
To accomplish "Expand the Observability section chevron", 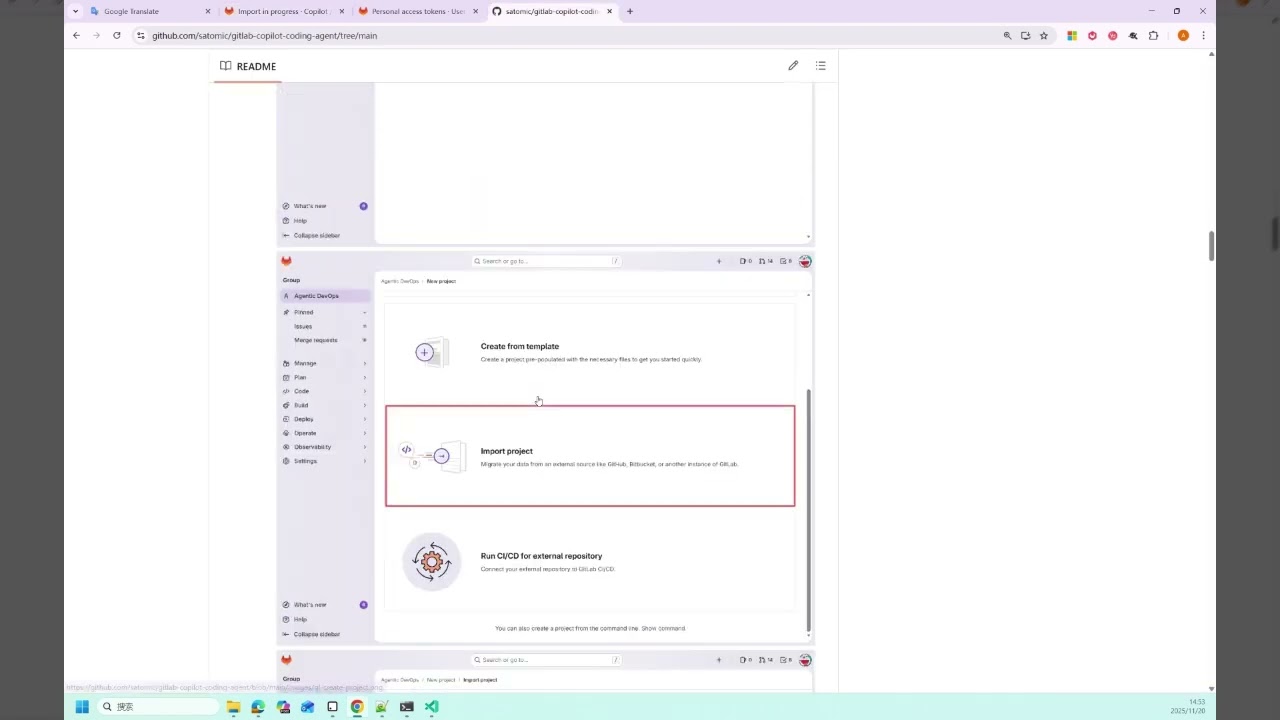I will pyautogui.click(x=364, y=447).
